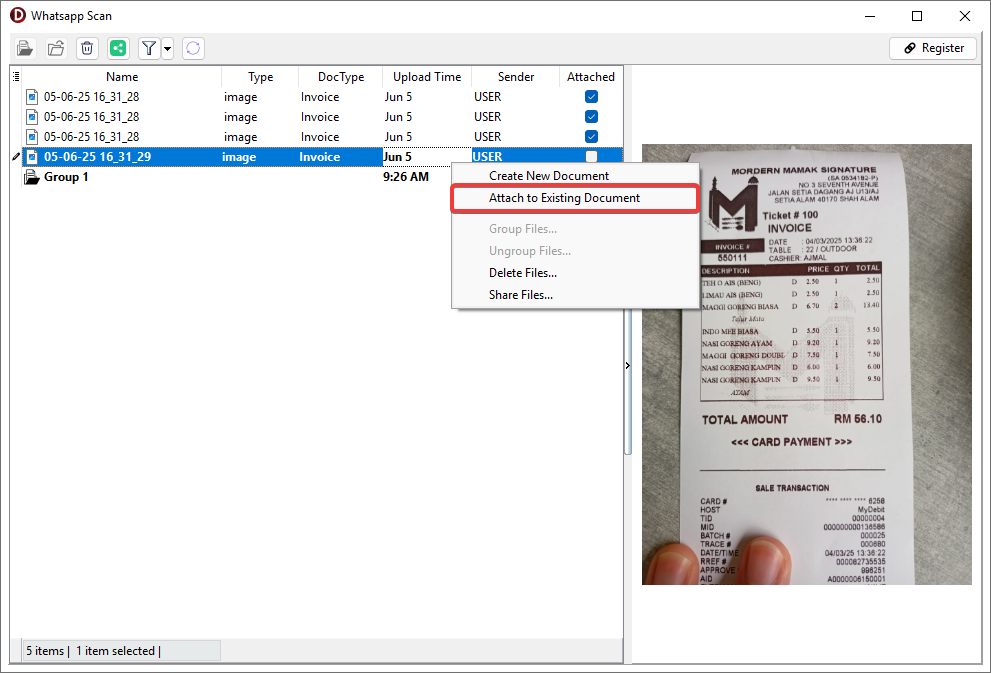Click the Group 1 folder icon
This screenshot has height=673, width=991.
tap(32, 177)
